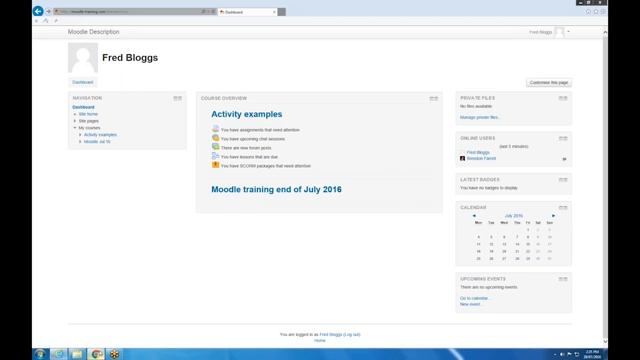Click Fred Bloggs in Online Users block
Image resolution: width=640 pixels, height=360 pixels.
478,153
